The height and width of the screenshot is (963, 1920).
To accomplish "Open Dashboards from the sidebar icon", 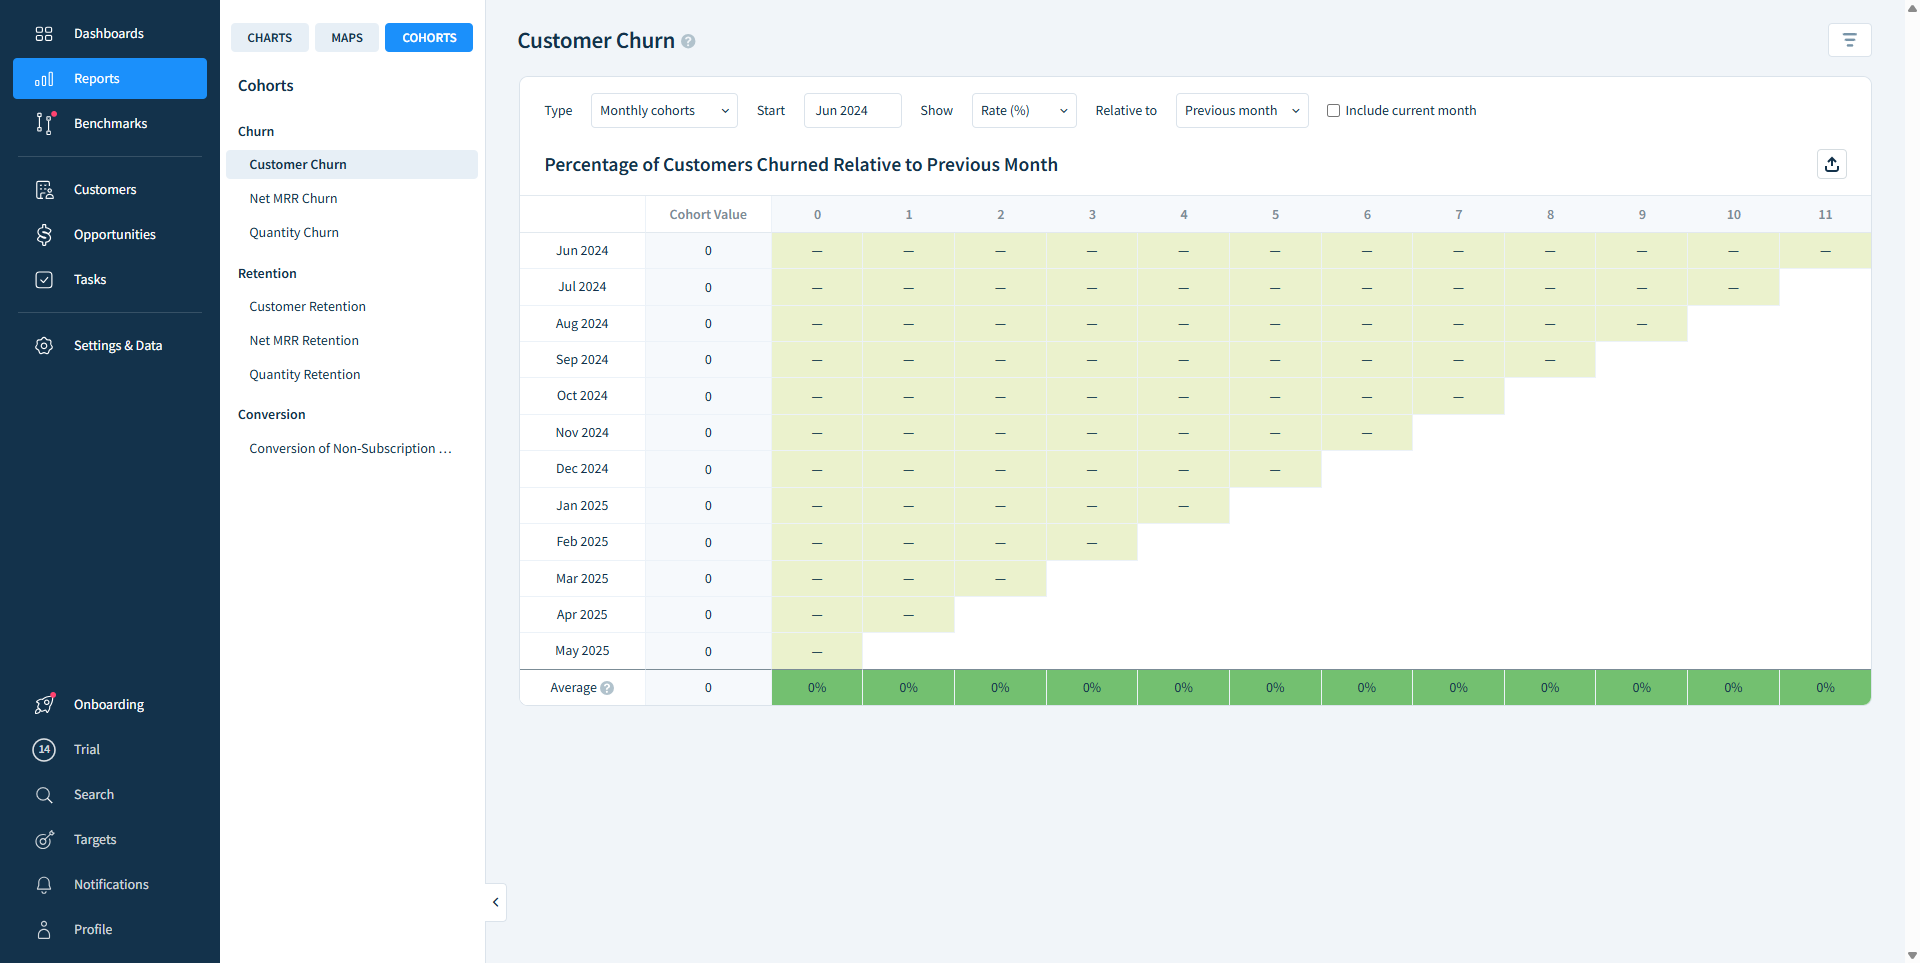I will point(44,34).
